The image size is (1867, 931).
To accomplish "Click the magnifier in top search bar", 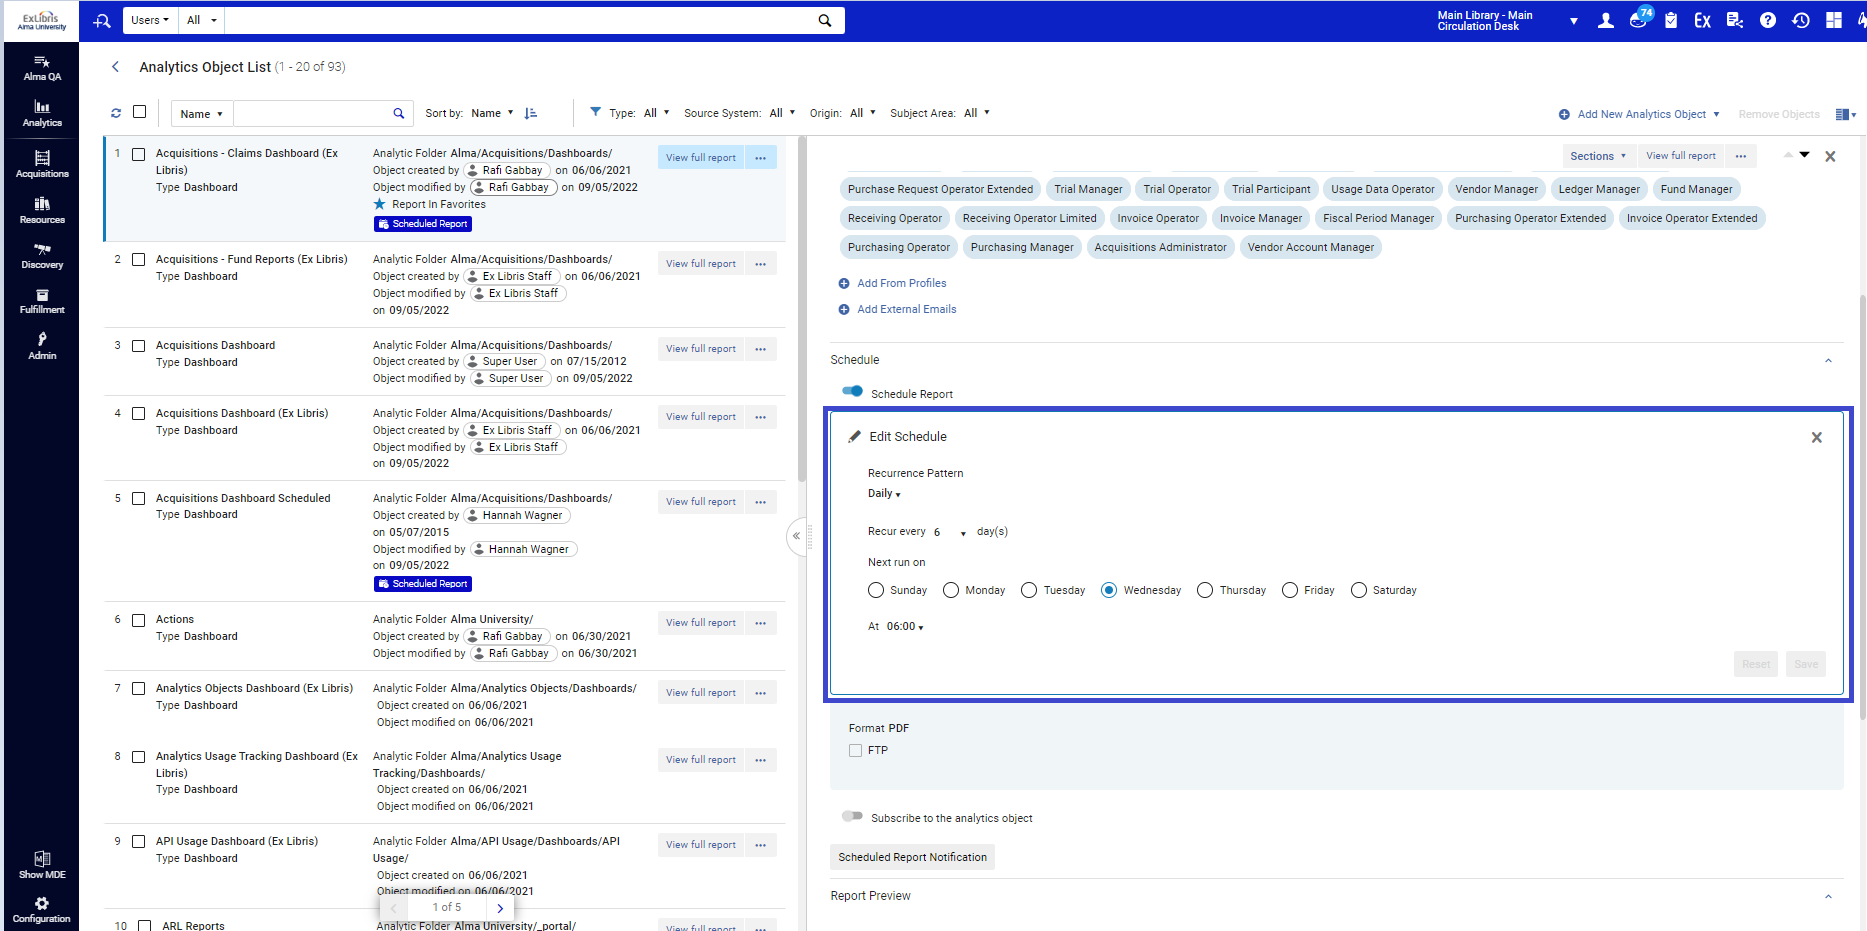I will 825,20.
